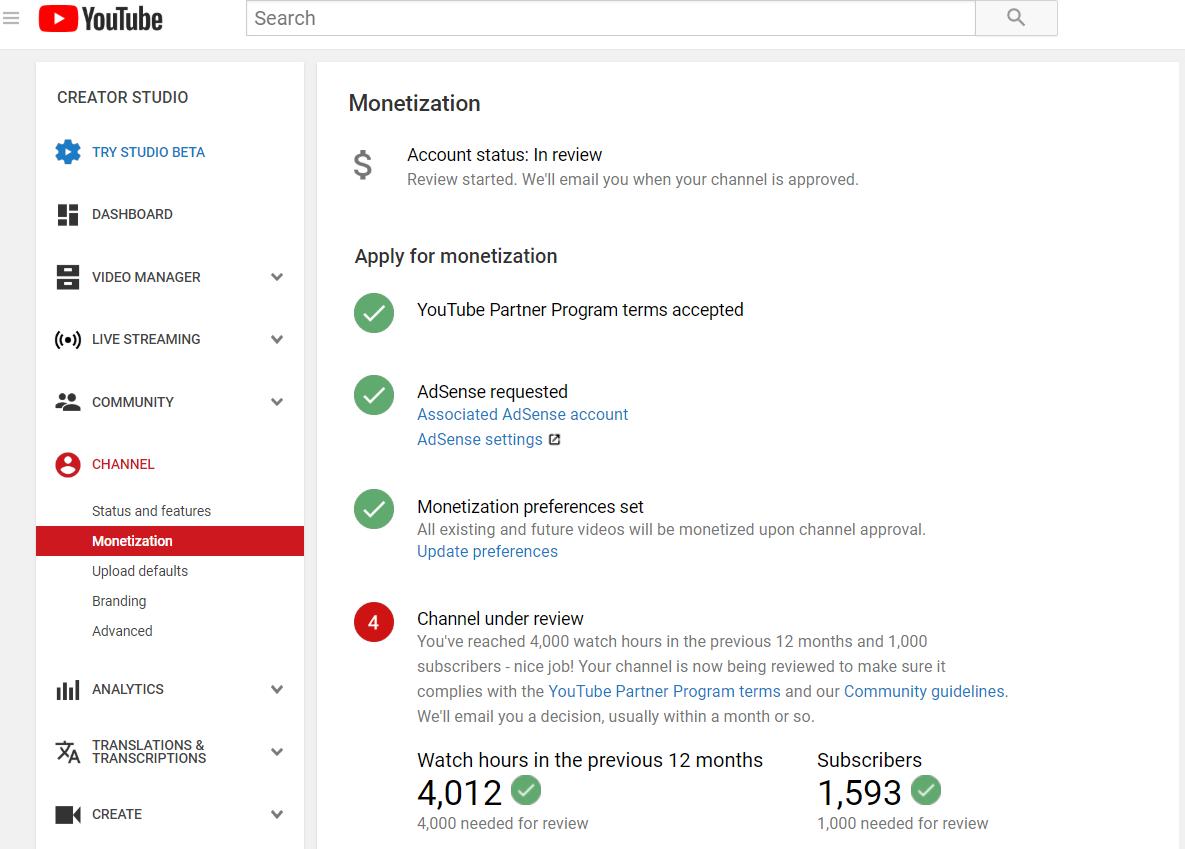Click into the Search field
This screenshot has height=849, width=1185.
pos(611,18)
